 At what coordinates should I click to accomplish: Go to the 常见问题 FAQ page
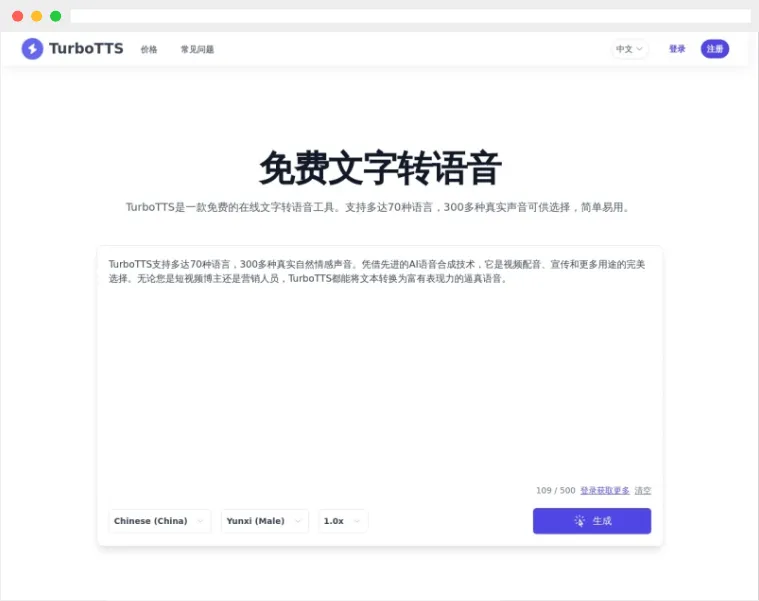click(x=197, y=49)
